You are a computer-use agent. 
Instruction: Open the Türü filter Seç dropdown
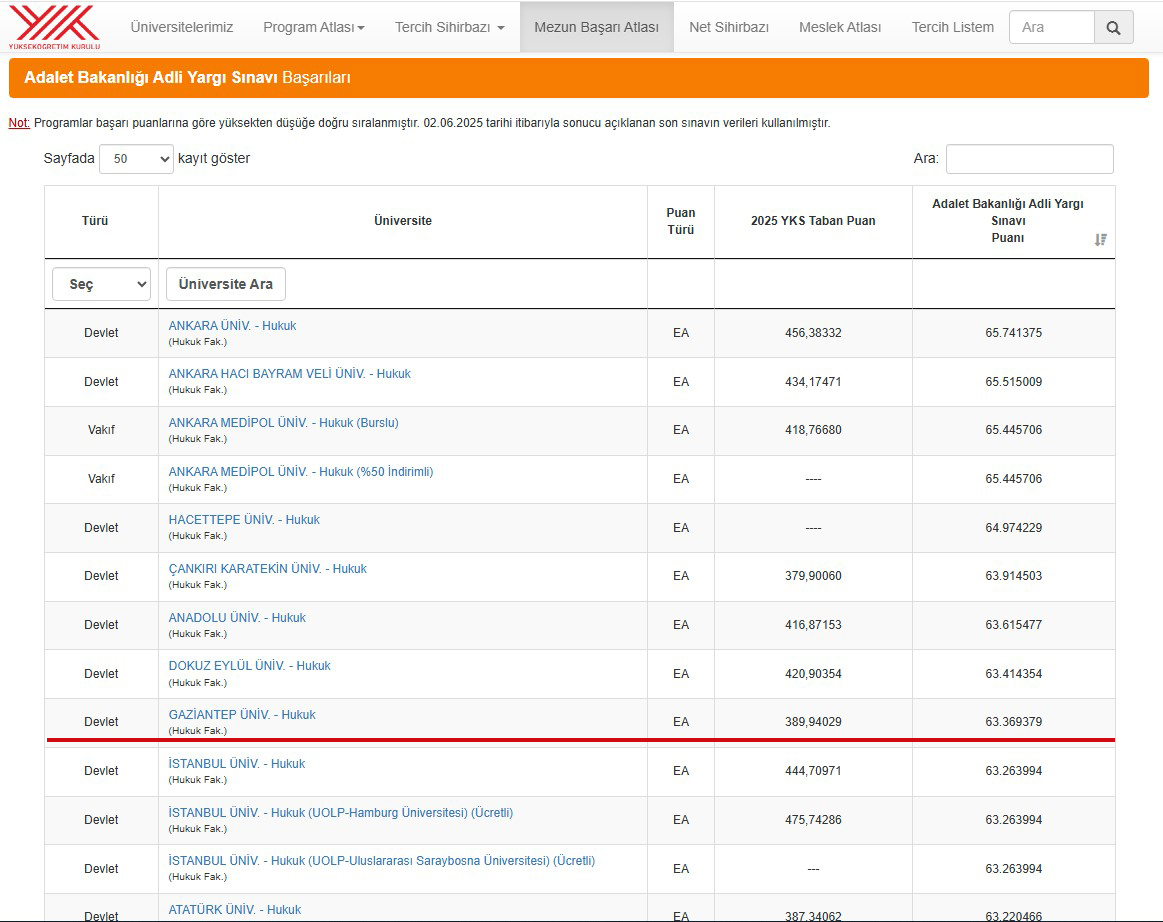click(x=101, y=284)
